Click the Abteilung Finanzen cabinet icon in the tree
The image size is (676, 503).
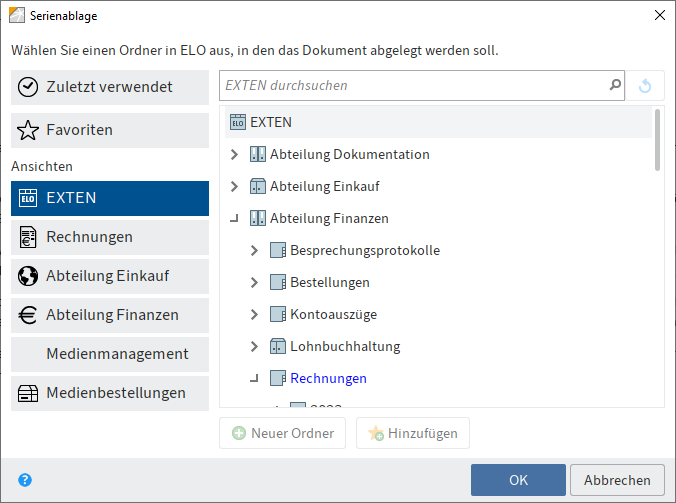(258, 218)
